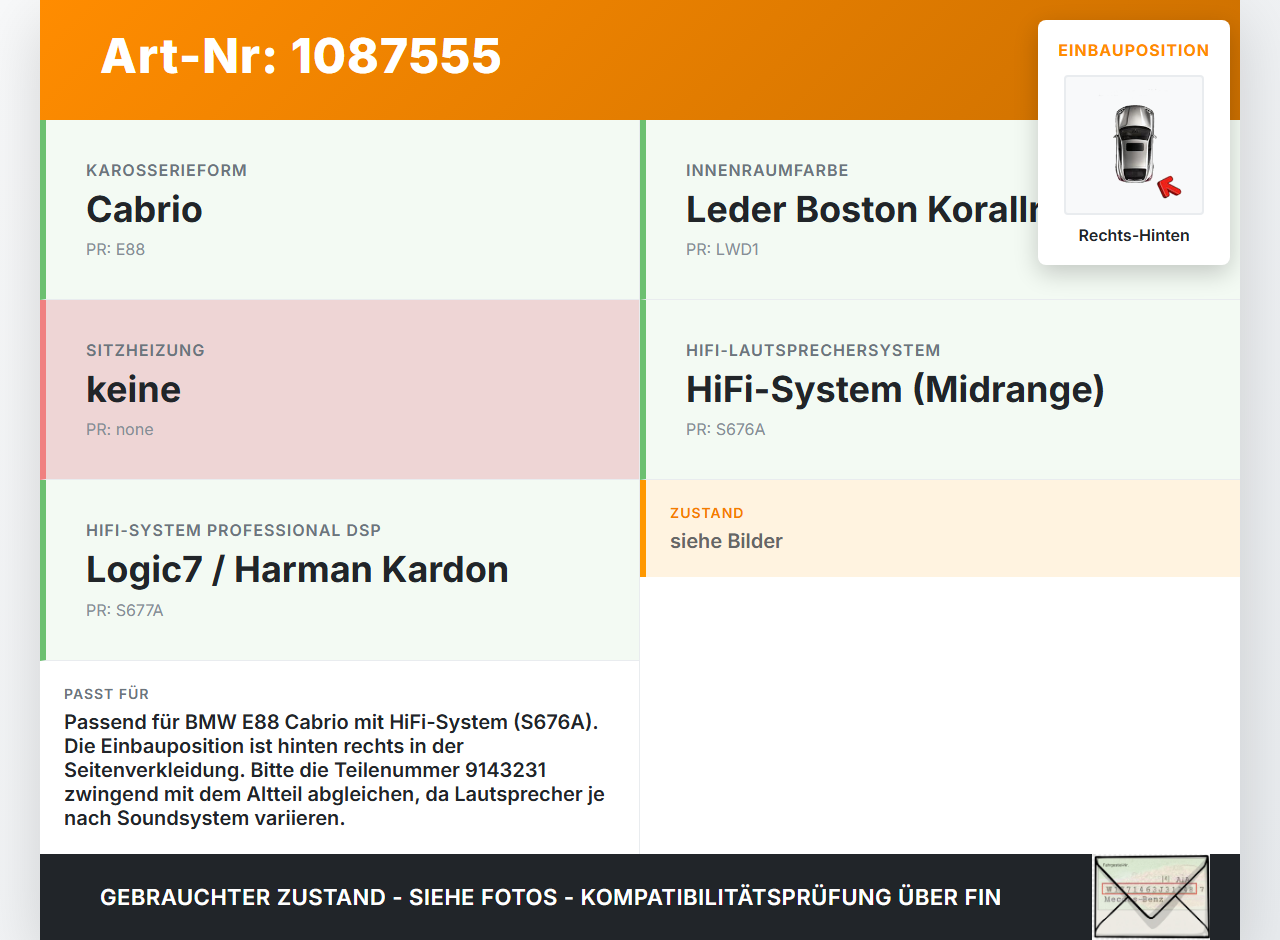
Task: Select the HiFi-System (Midrange) value
Action: point(895,389)
